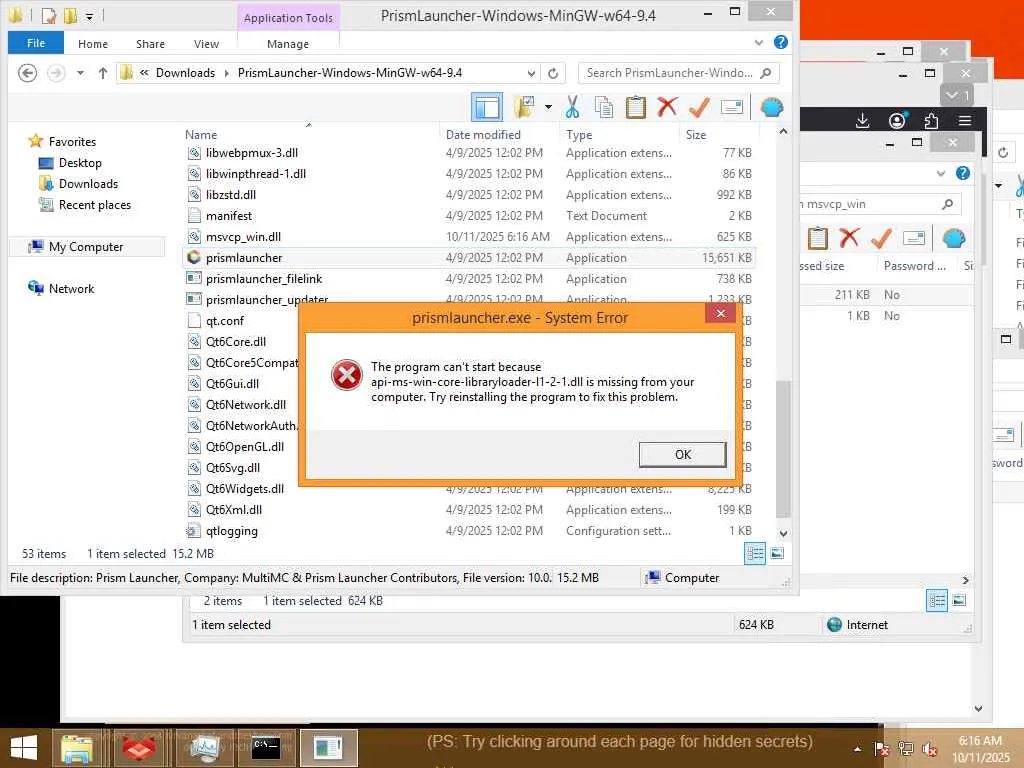Click the double chevron before Downloads breadcrumb

click(x=144, y=73)
